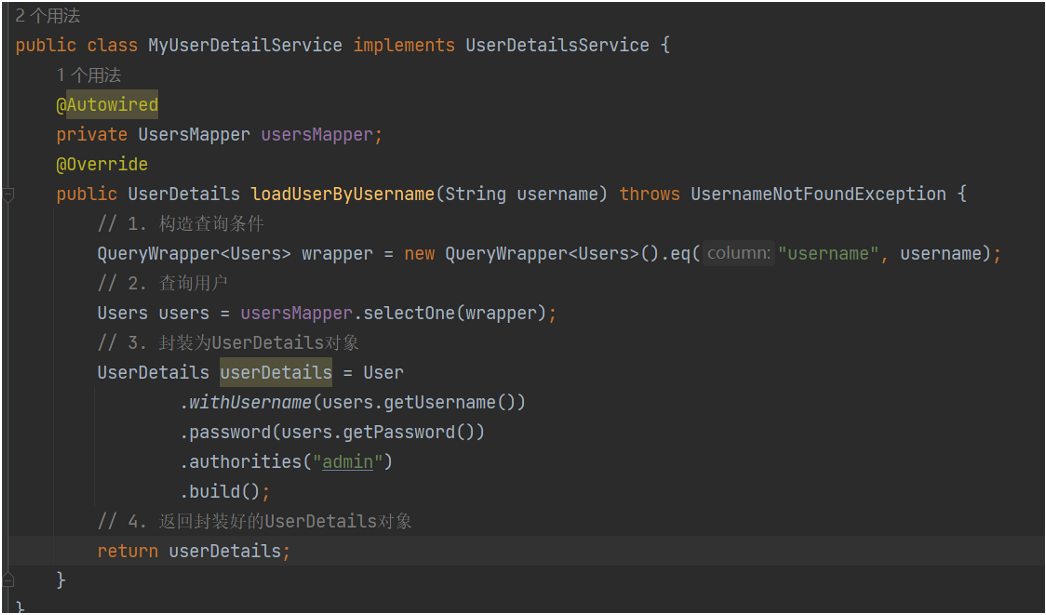Click the underlined "admin" string
Viewport: 1046px width, 615px height.
click(348, 462)
